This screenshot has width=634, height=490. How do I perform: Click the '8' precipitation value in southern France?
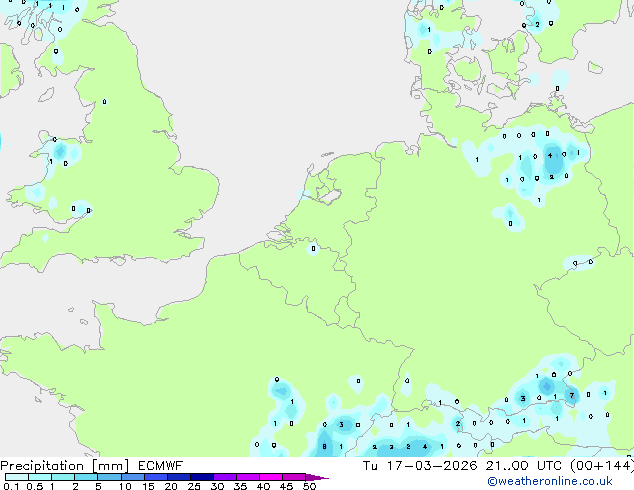click(x=324, y=447)
